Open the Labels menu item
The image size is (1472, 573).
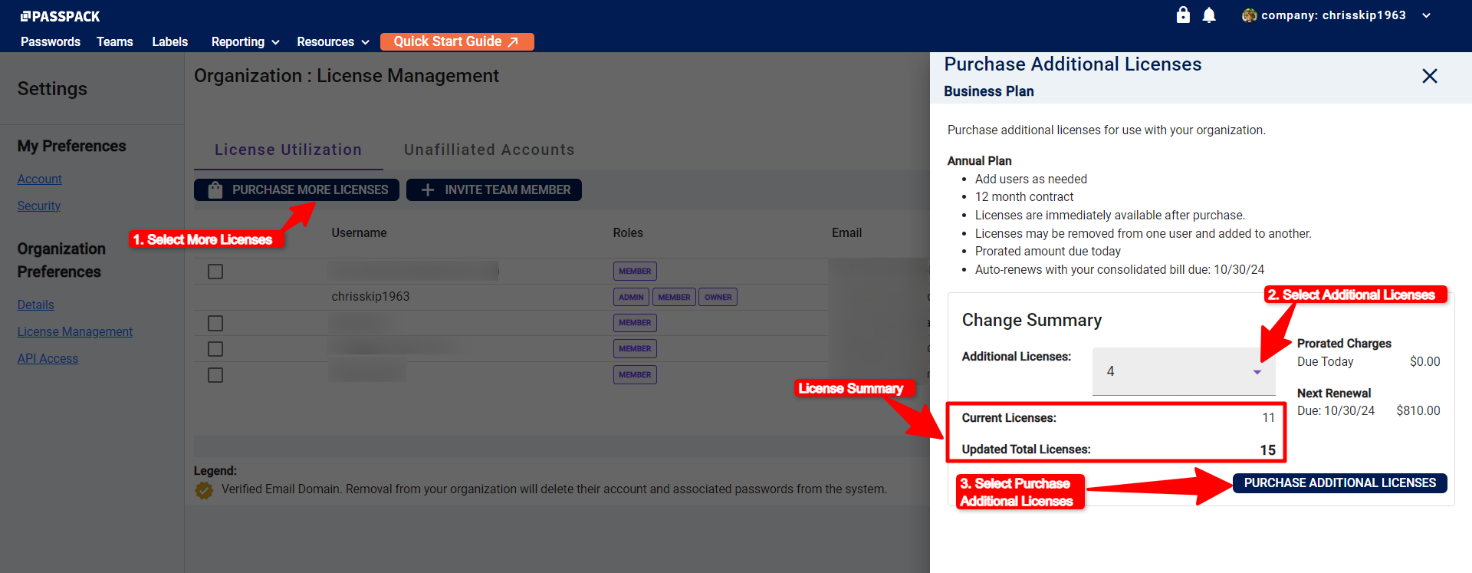[170, 42]
